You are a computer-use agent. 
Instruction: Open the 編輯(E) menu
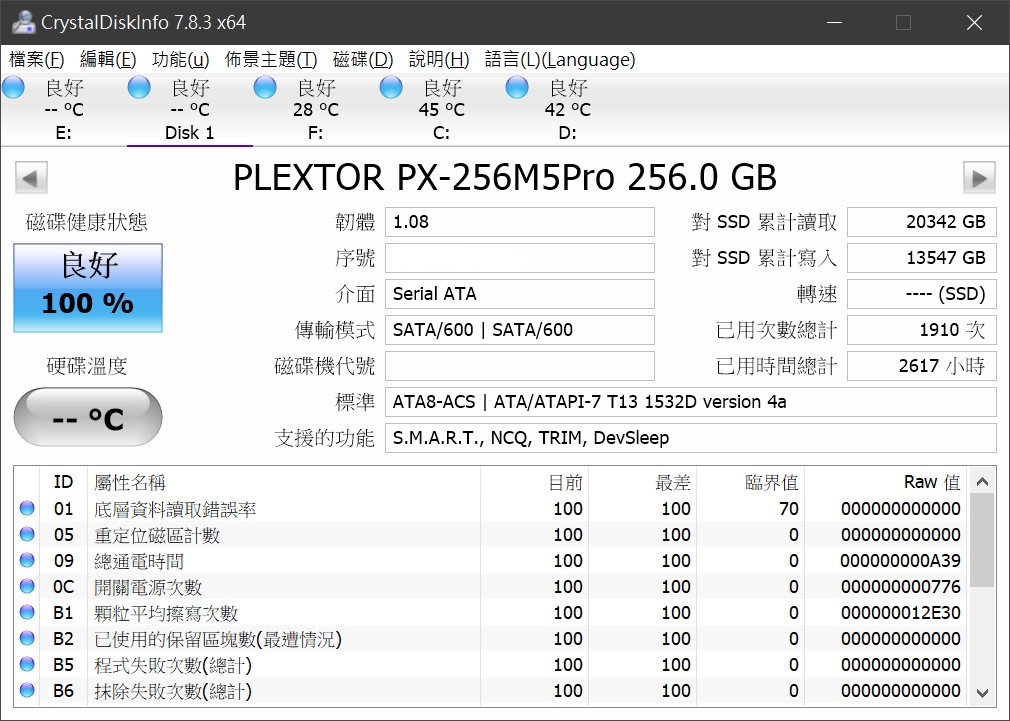(x=108, y=60)
